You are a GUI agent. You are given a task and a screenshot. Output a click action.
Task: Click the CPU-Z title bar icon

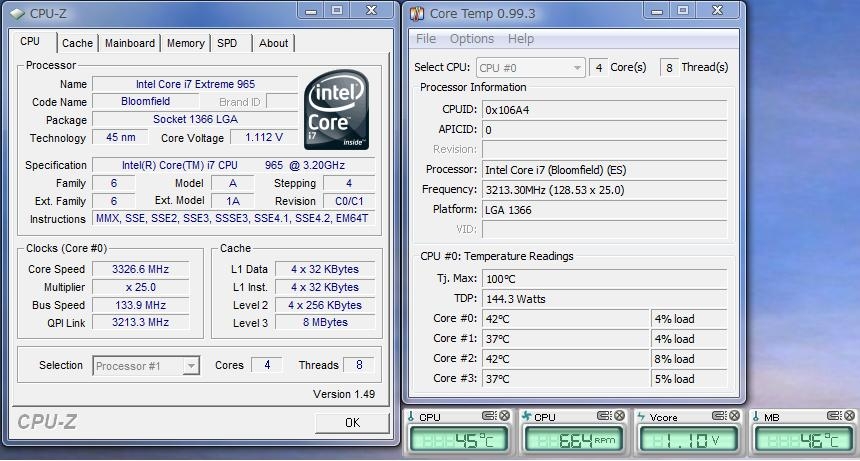tap(18, 14)
